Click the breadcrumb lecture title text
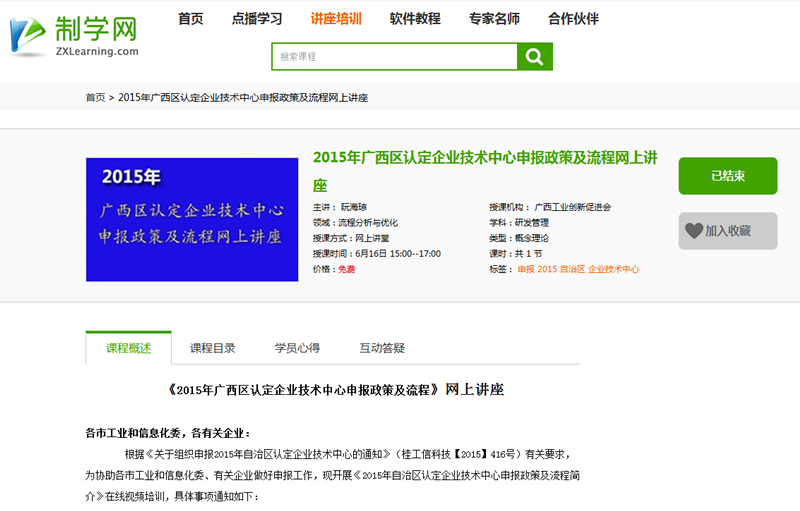 pyautogui.click(x=243, y=97)
